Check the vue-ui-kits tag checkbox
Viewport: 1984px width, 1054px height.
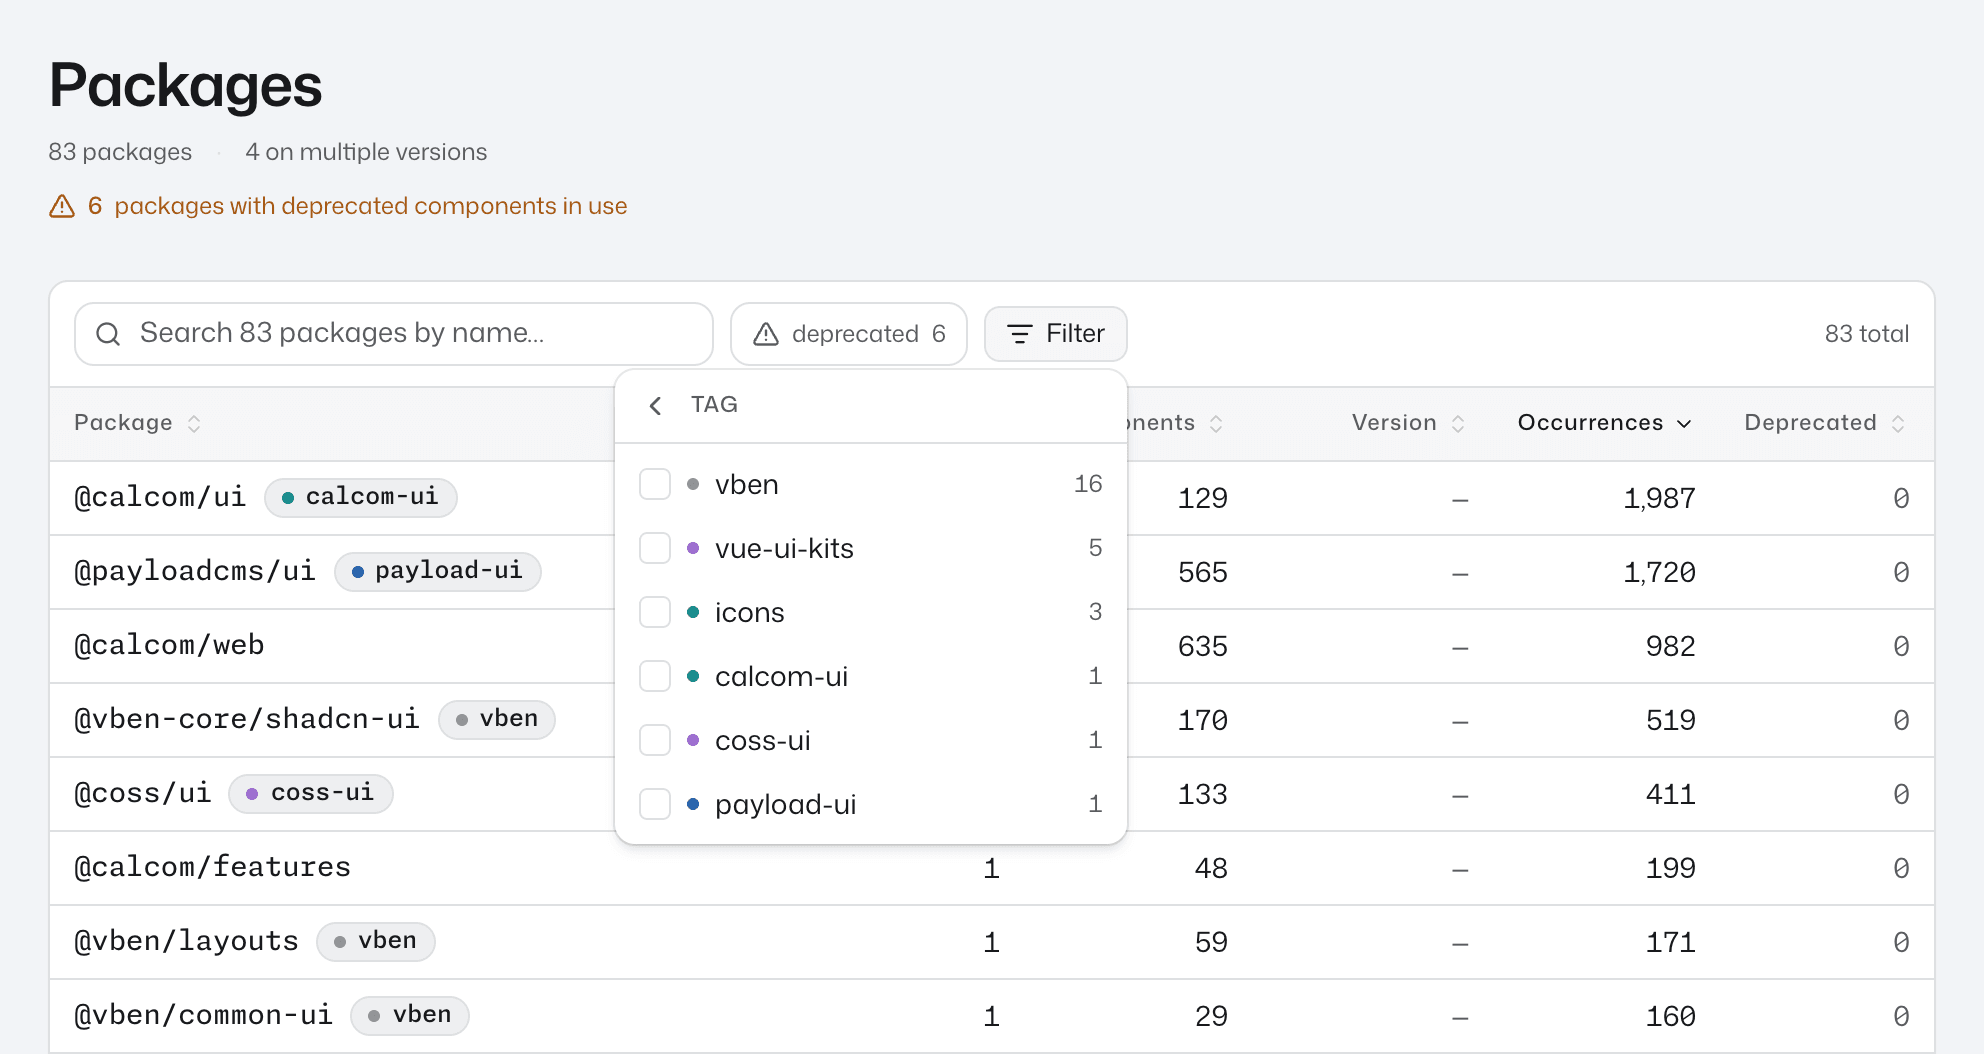click(655, 548)
